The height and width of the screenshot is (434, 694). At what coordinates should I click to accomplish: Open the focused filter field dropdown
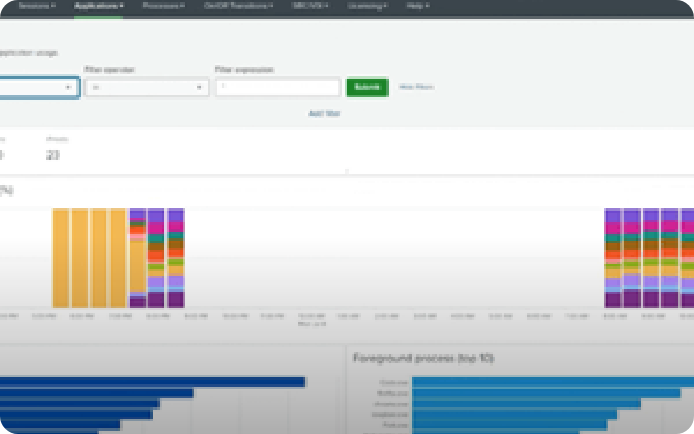point(39,88)
